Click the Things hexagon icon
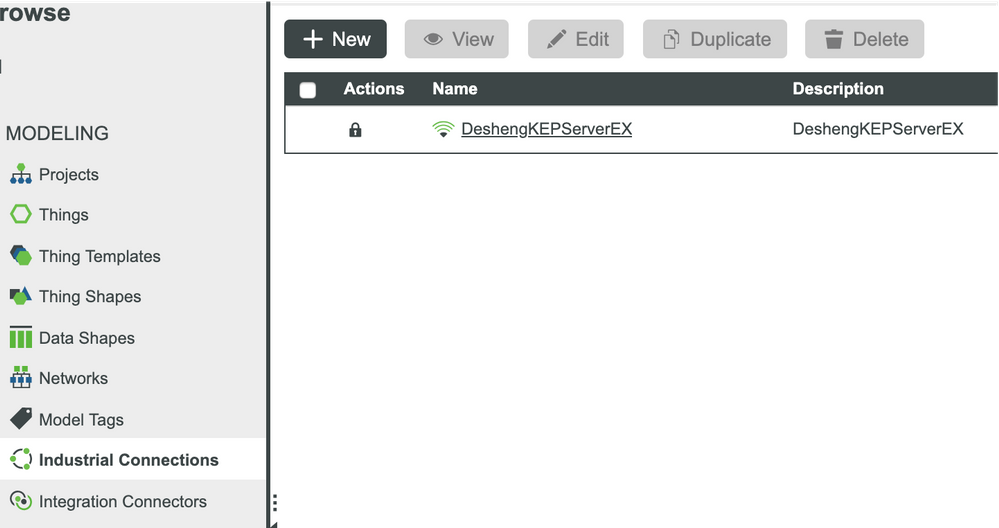The image size is (999, 528). point(20,214)
